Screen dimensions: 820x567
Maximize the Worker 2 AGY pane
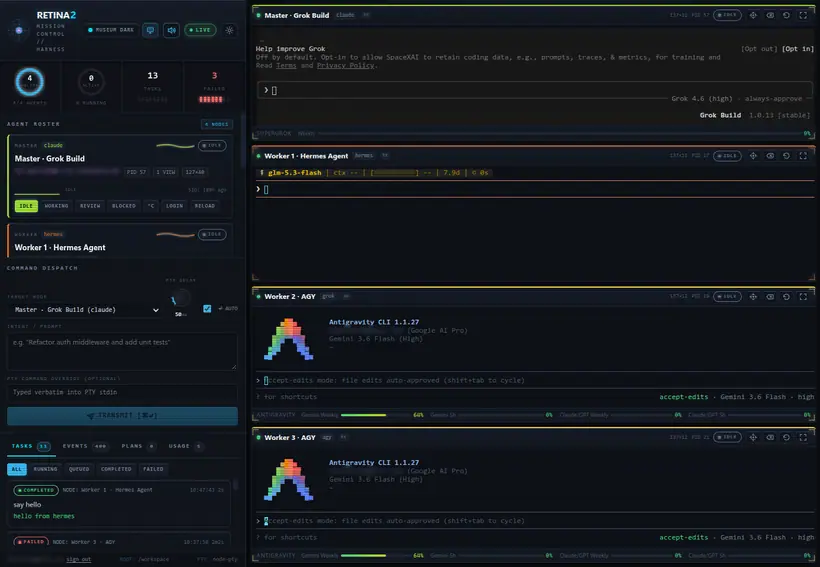coord(803,297)
